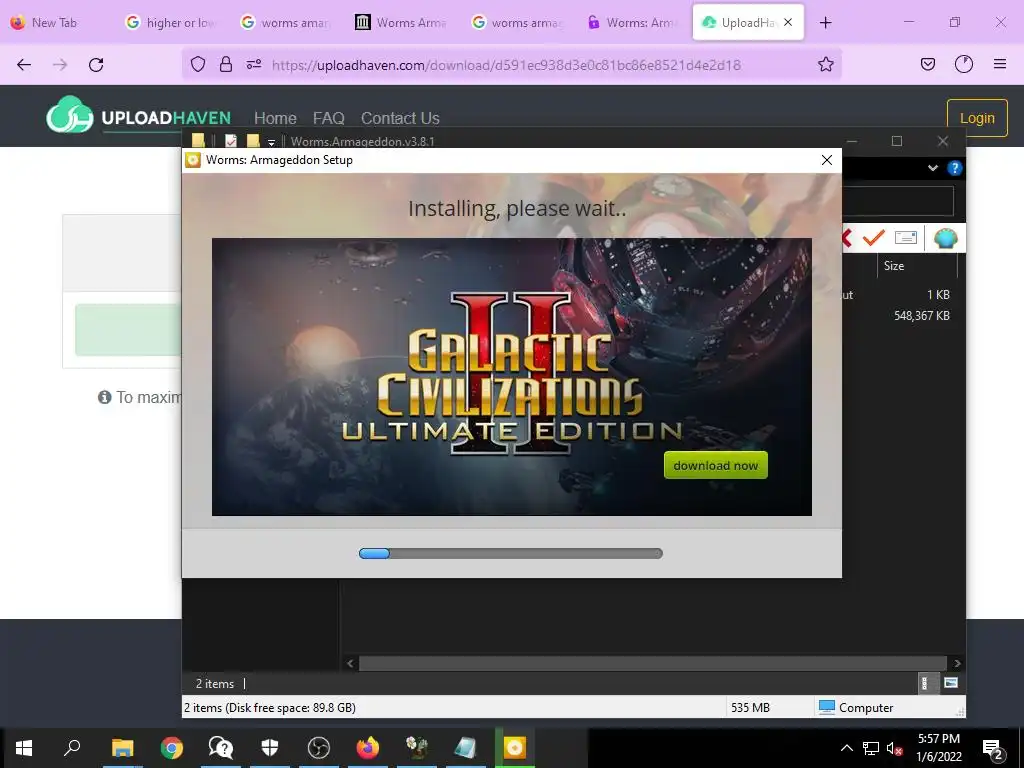Image resolution: width=1024 pixels, height=768 pixels.
Task: Open a new Firefox tab with the plus button
Action: click(825, 23)
